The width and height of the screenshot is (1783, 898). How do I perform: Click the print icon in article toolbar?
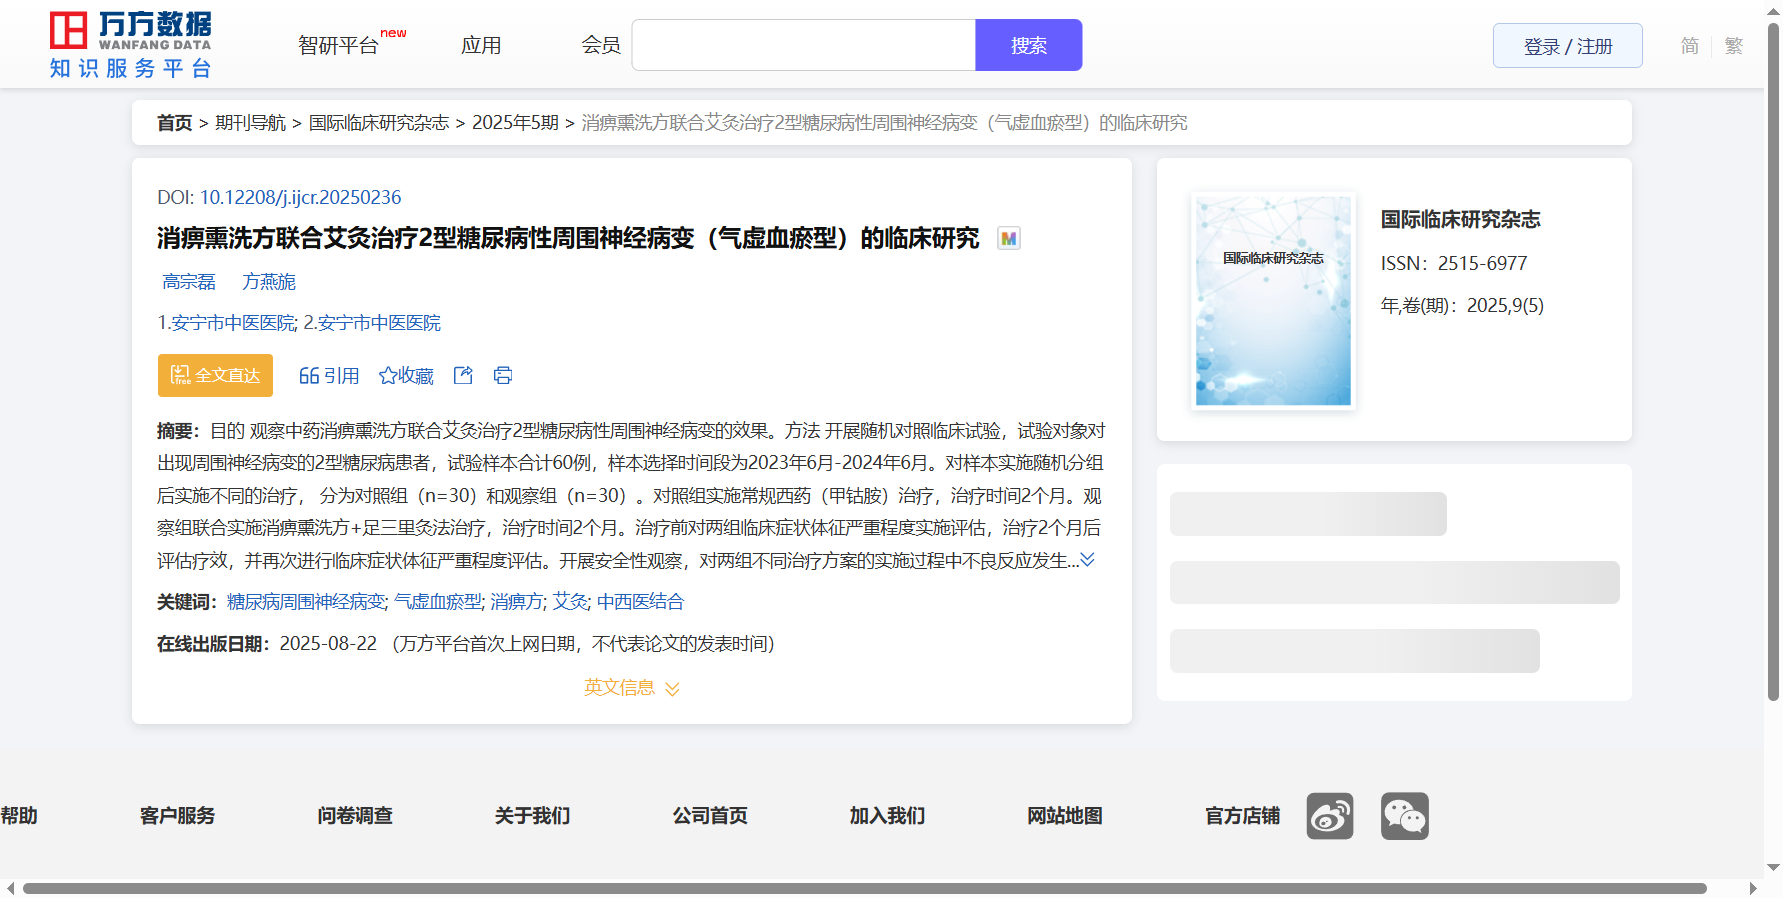(503, 375)
